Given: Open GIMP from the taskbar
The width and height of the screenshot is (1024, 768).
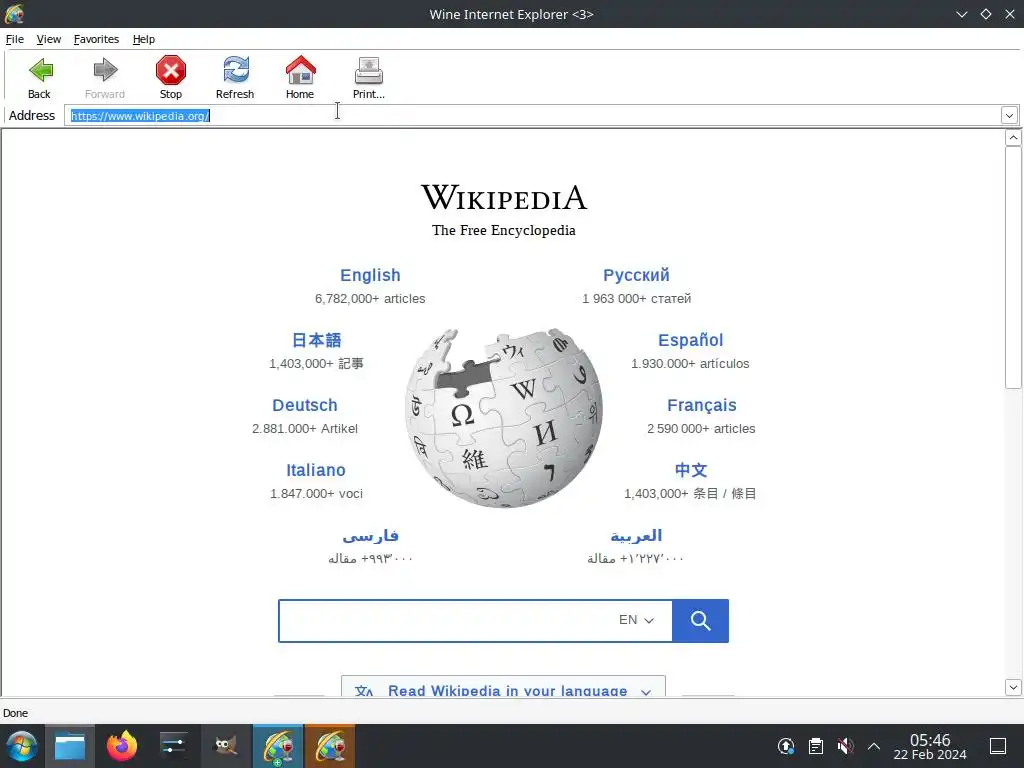Looking at the screenshot, I should pyautogui.click(x=226, y=746).
